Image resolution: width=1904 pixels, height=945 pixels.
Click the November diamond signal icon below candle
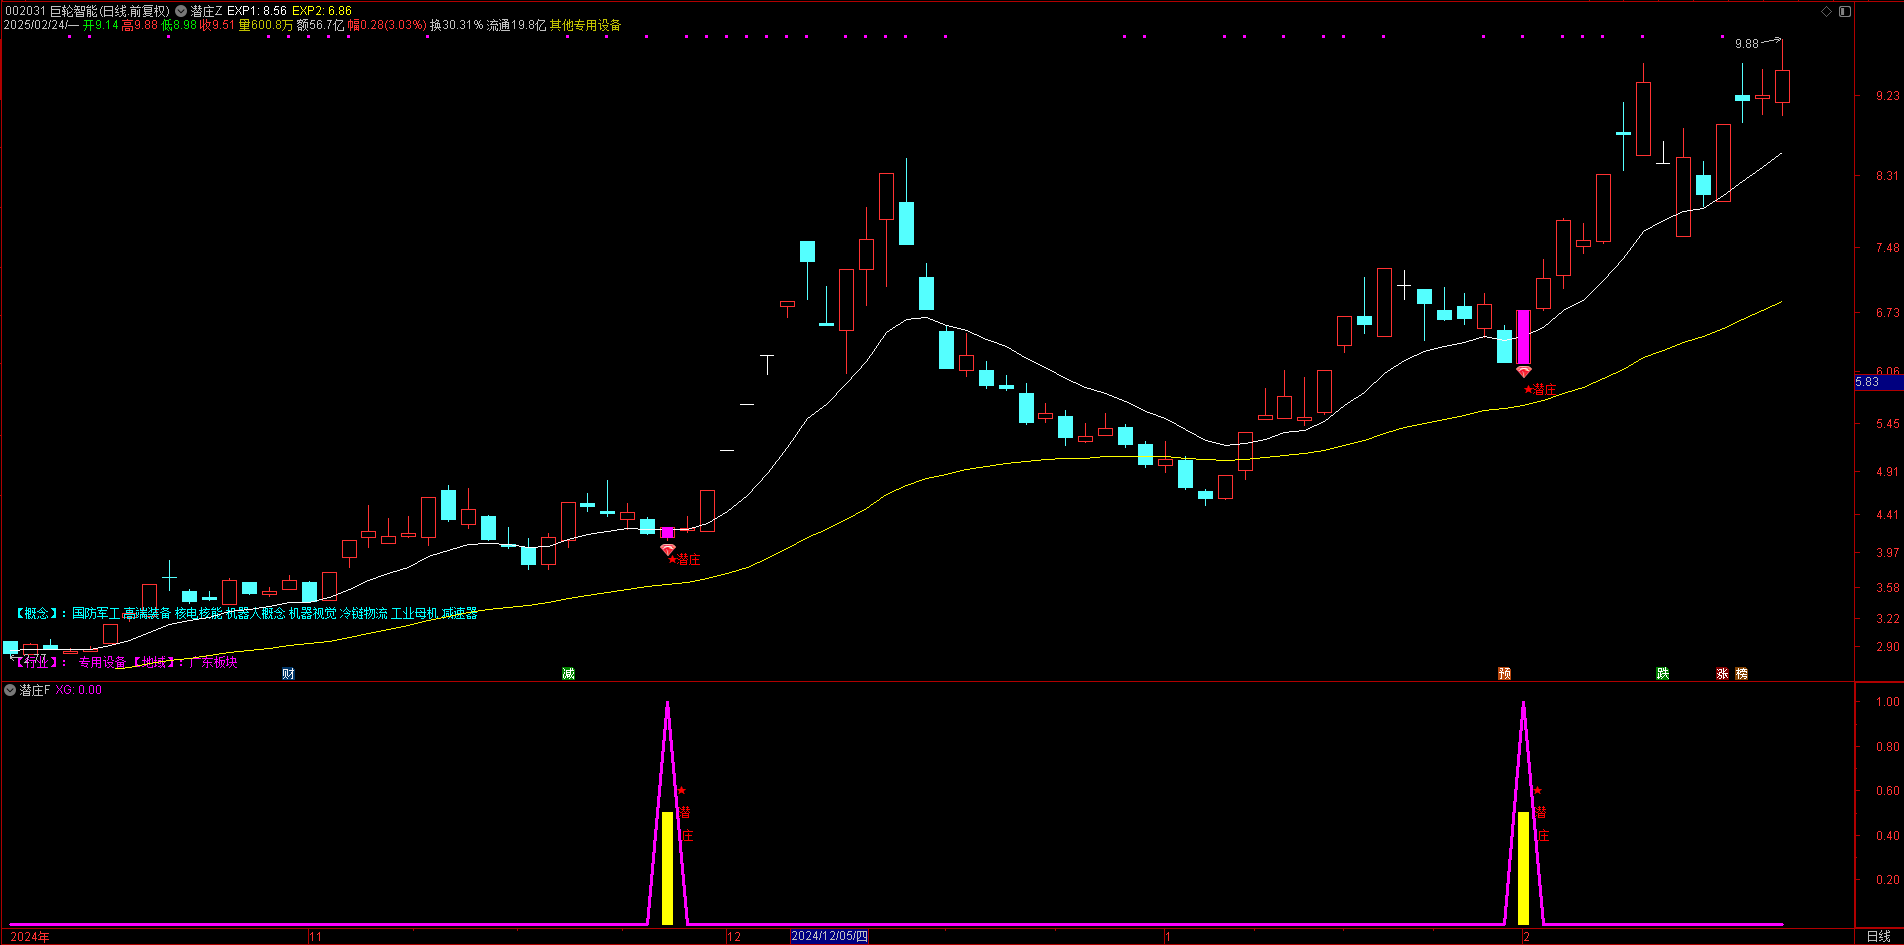click(667, 549)
